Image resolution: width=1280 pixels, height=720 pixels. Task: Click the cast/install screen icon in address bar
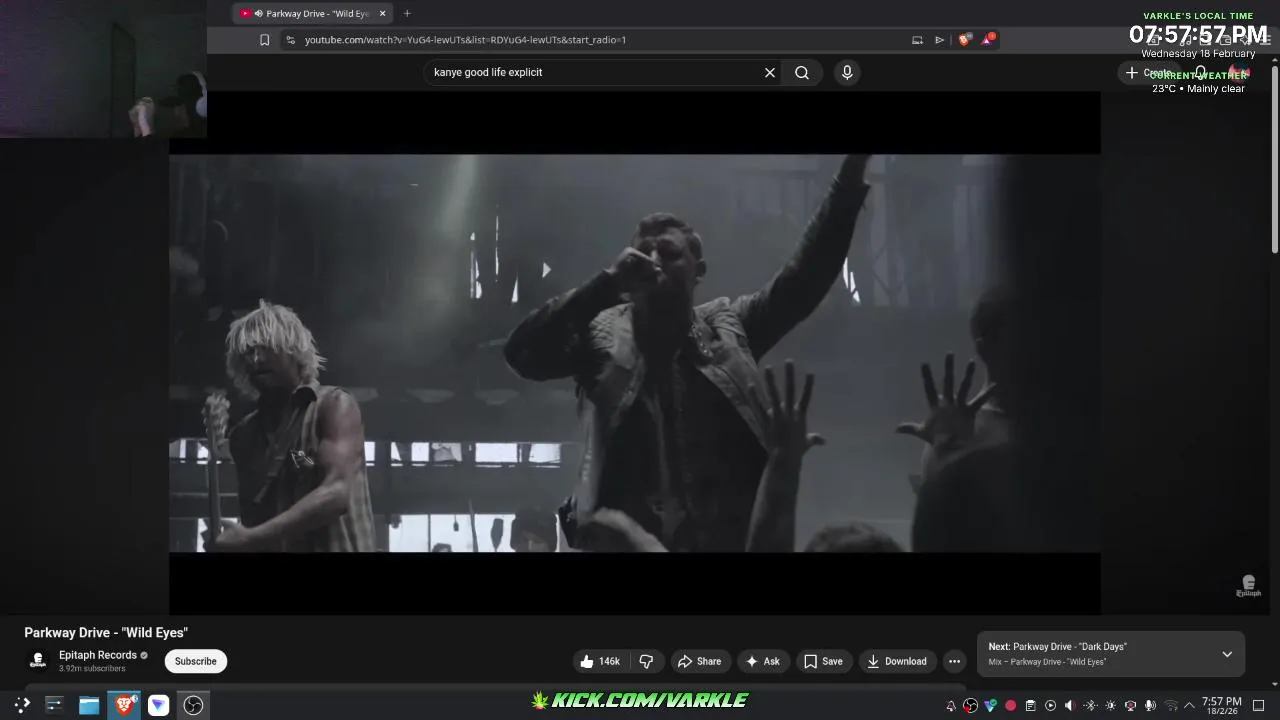coord(917,40)
